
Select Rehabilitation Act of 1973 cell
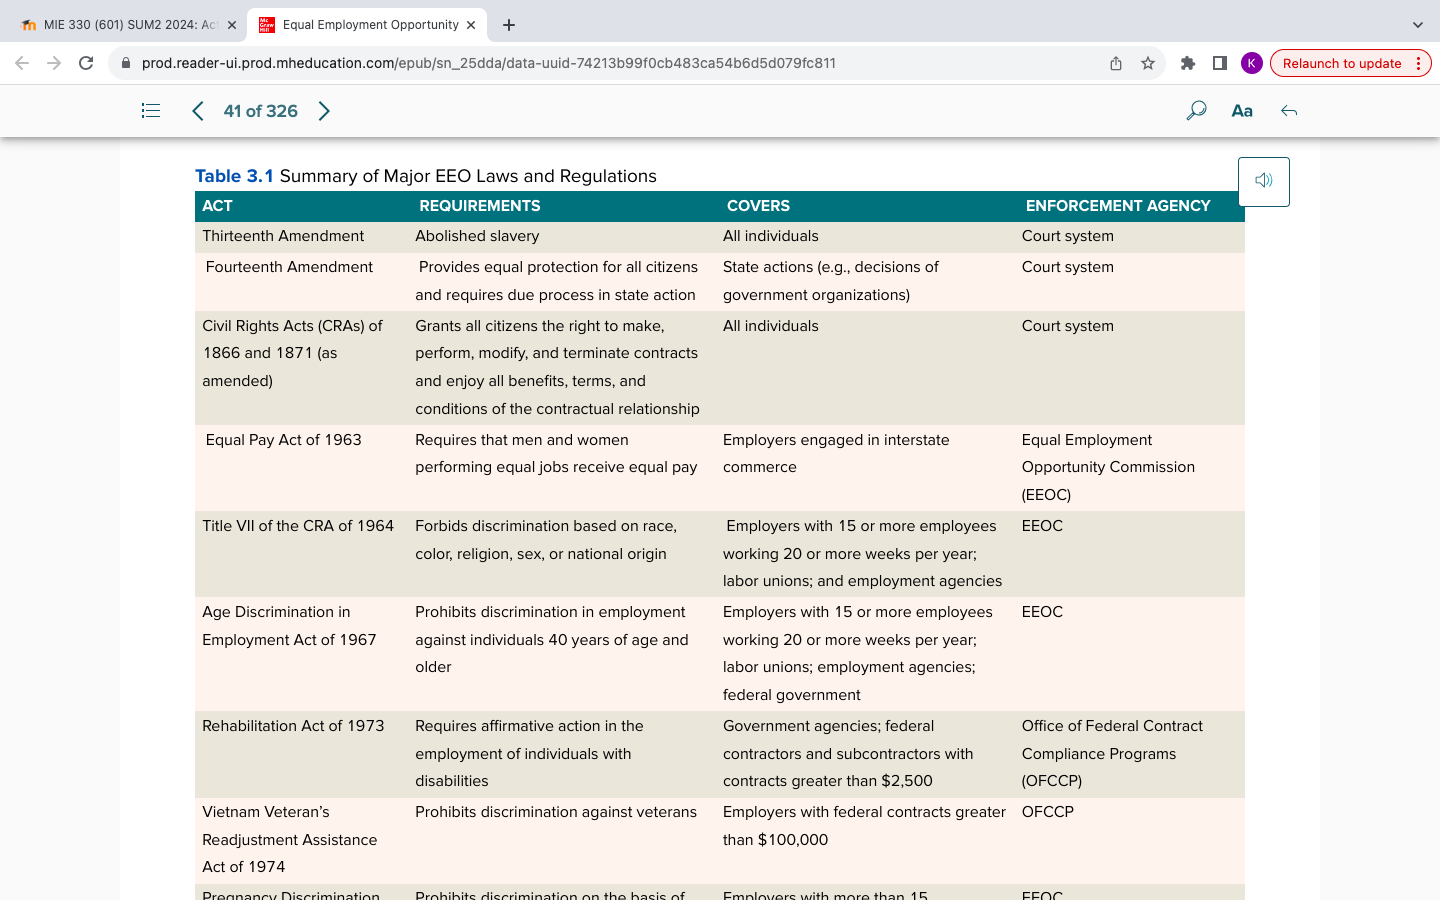pos(293,726)
